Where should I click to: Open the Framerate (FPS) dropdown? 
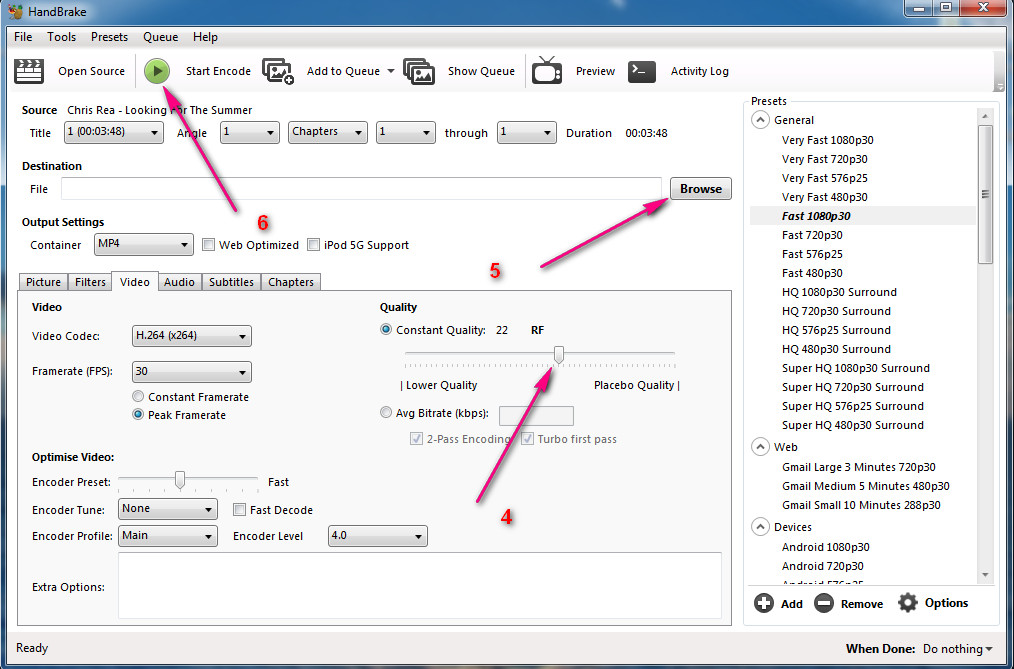(191, 372)
